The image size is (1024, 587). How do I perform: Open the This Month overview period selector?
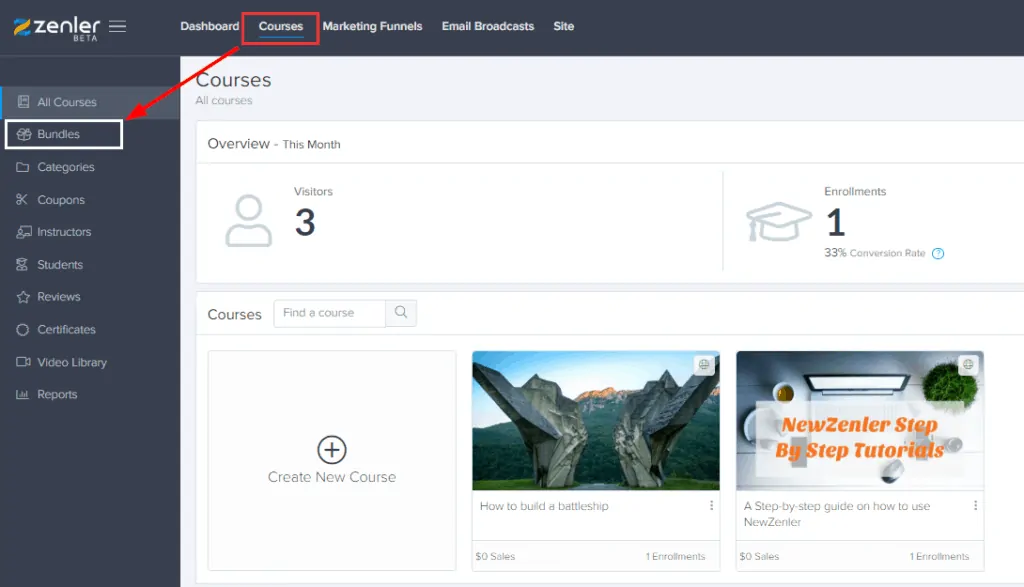pyautogui.click(x=315, y=144)
